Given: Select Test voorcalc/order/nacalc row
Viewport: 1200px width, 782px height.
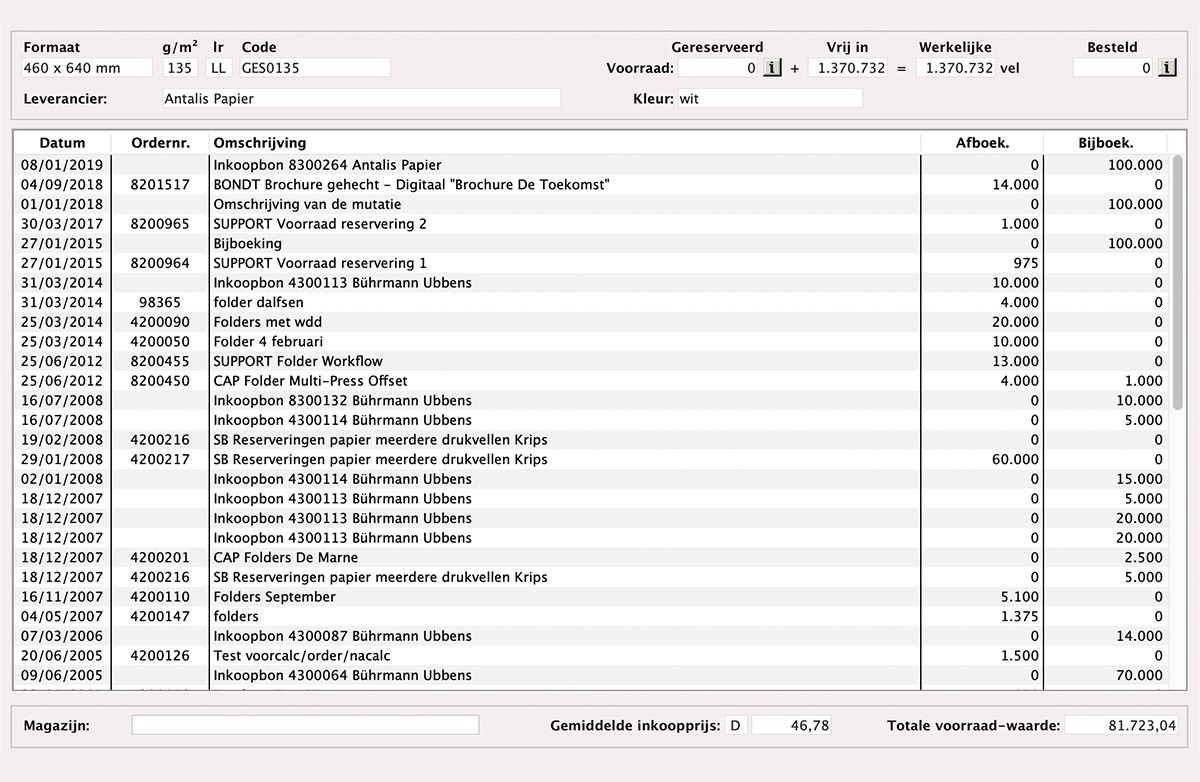Looking at the screenshot, I should (591, 655).
